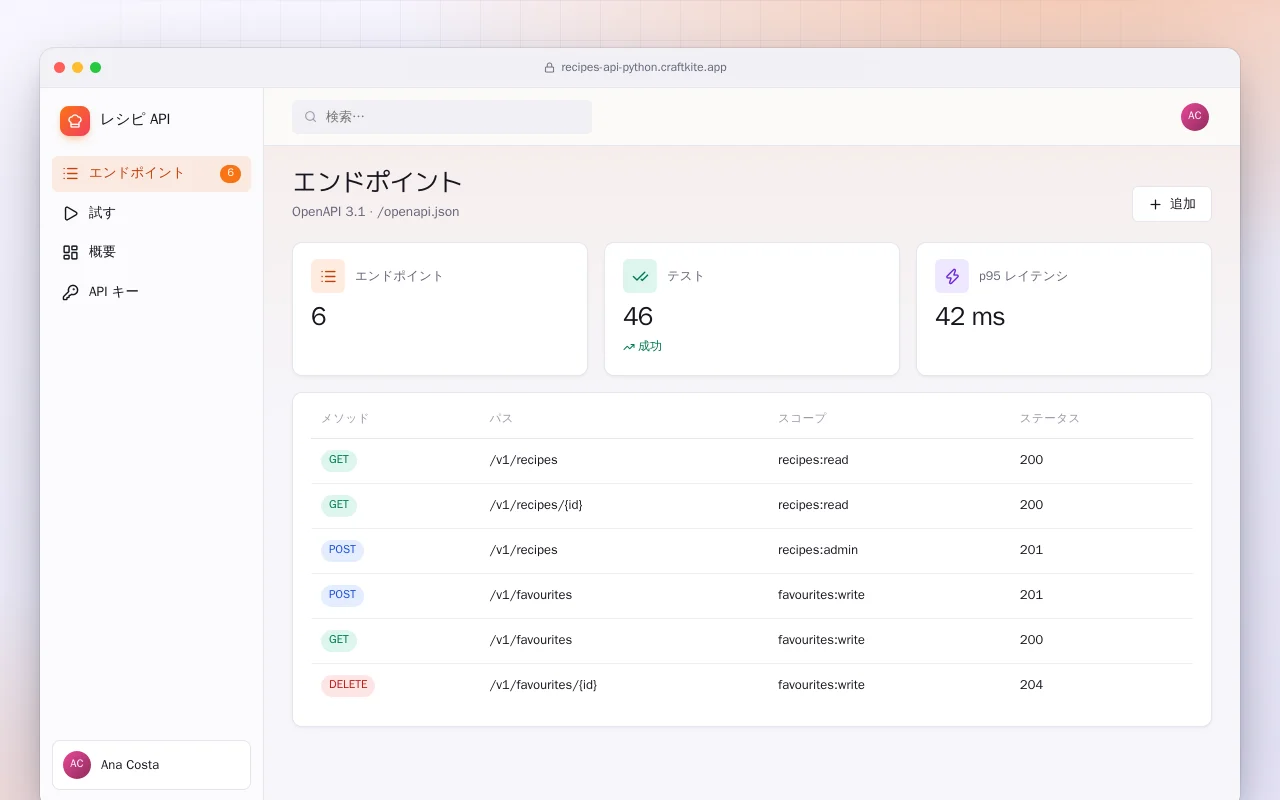1280x800 pixels.
Task: Click Ana Costa's avatar in the sidebar footer
Action: point(77,765)
